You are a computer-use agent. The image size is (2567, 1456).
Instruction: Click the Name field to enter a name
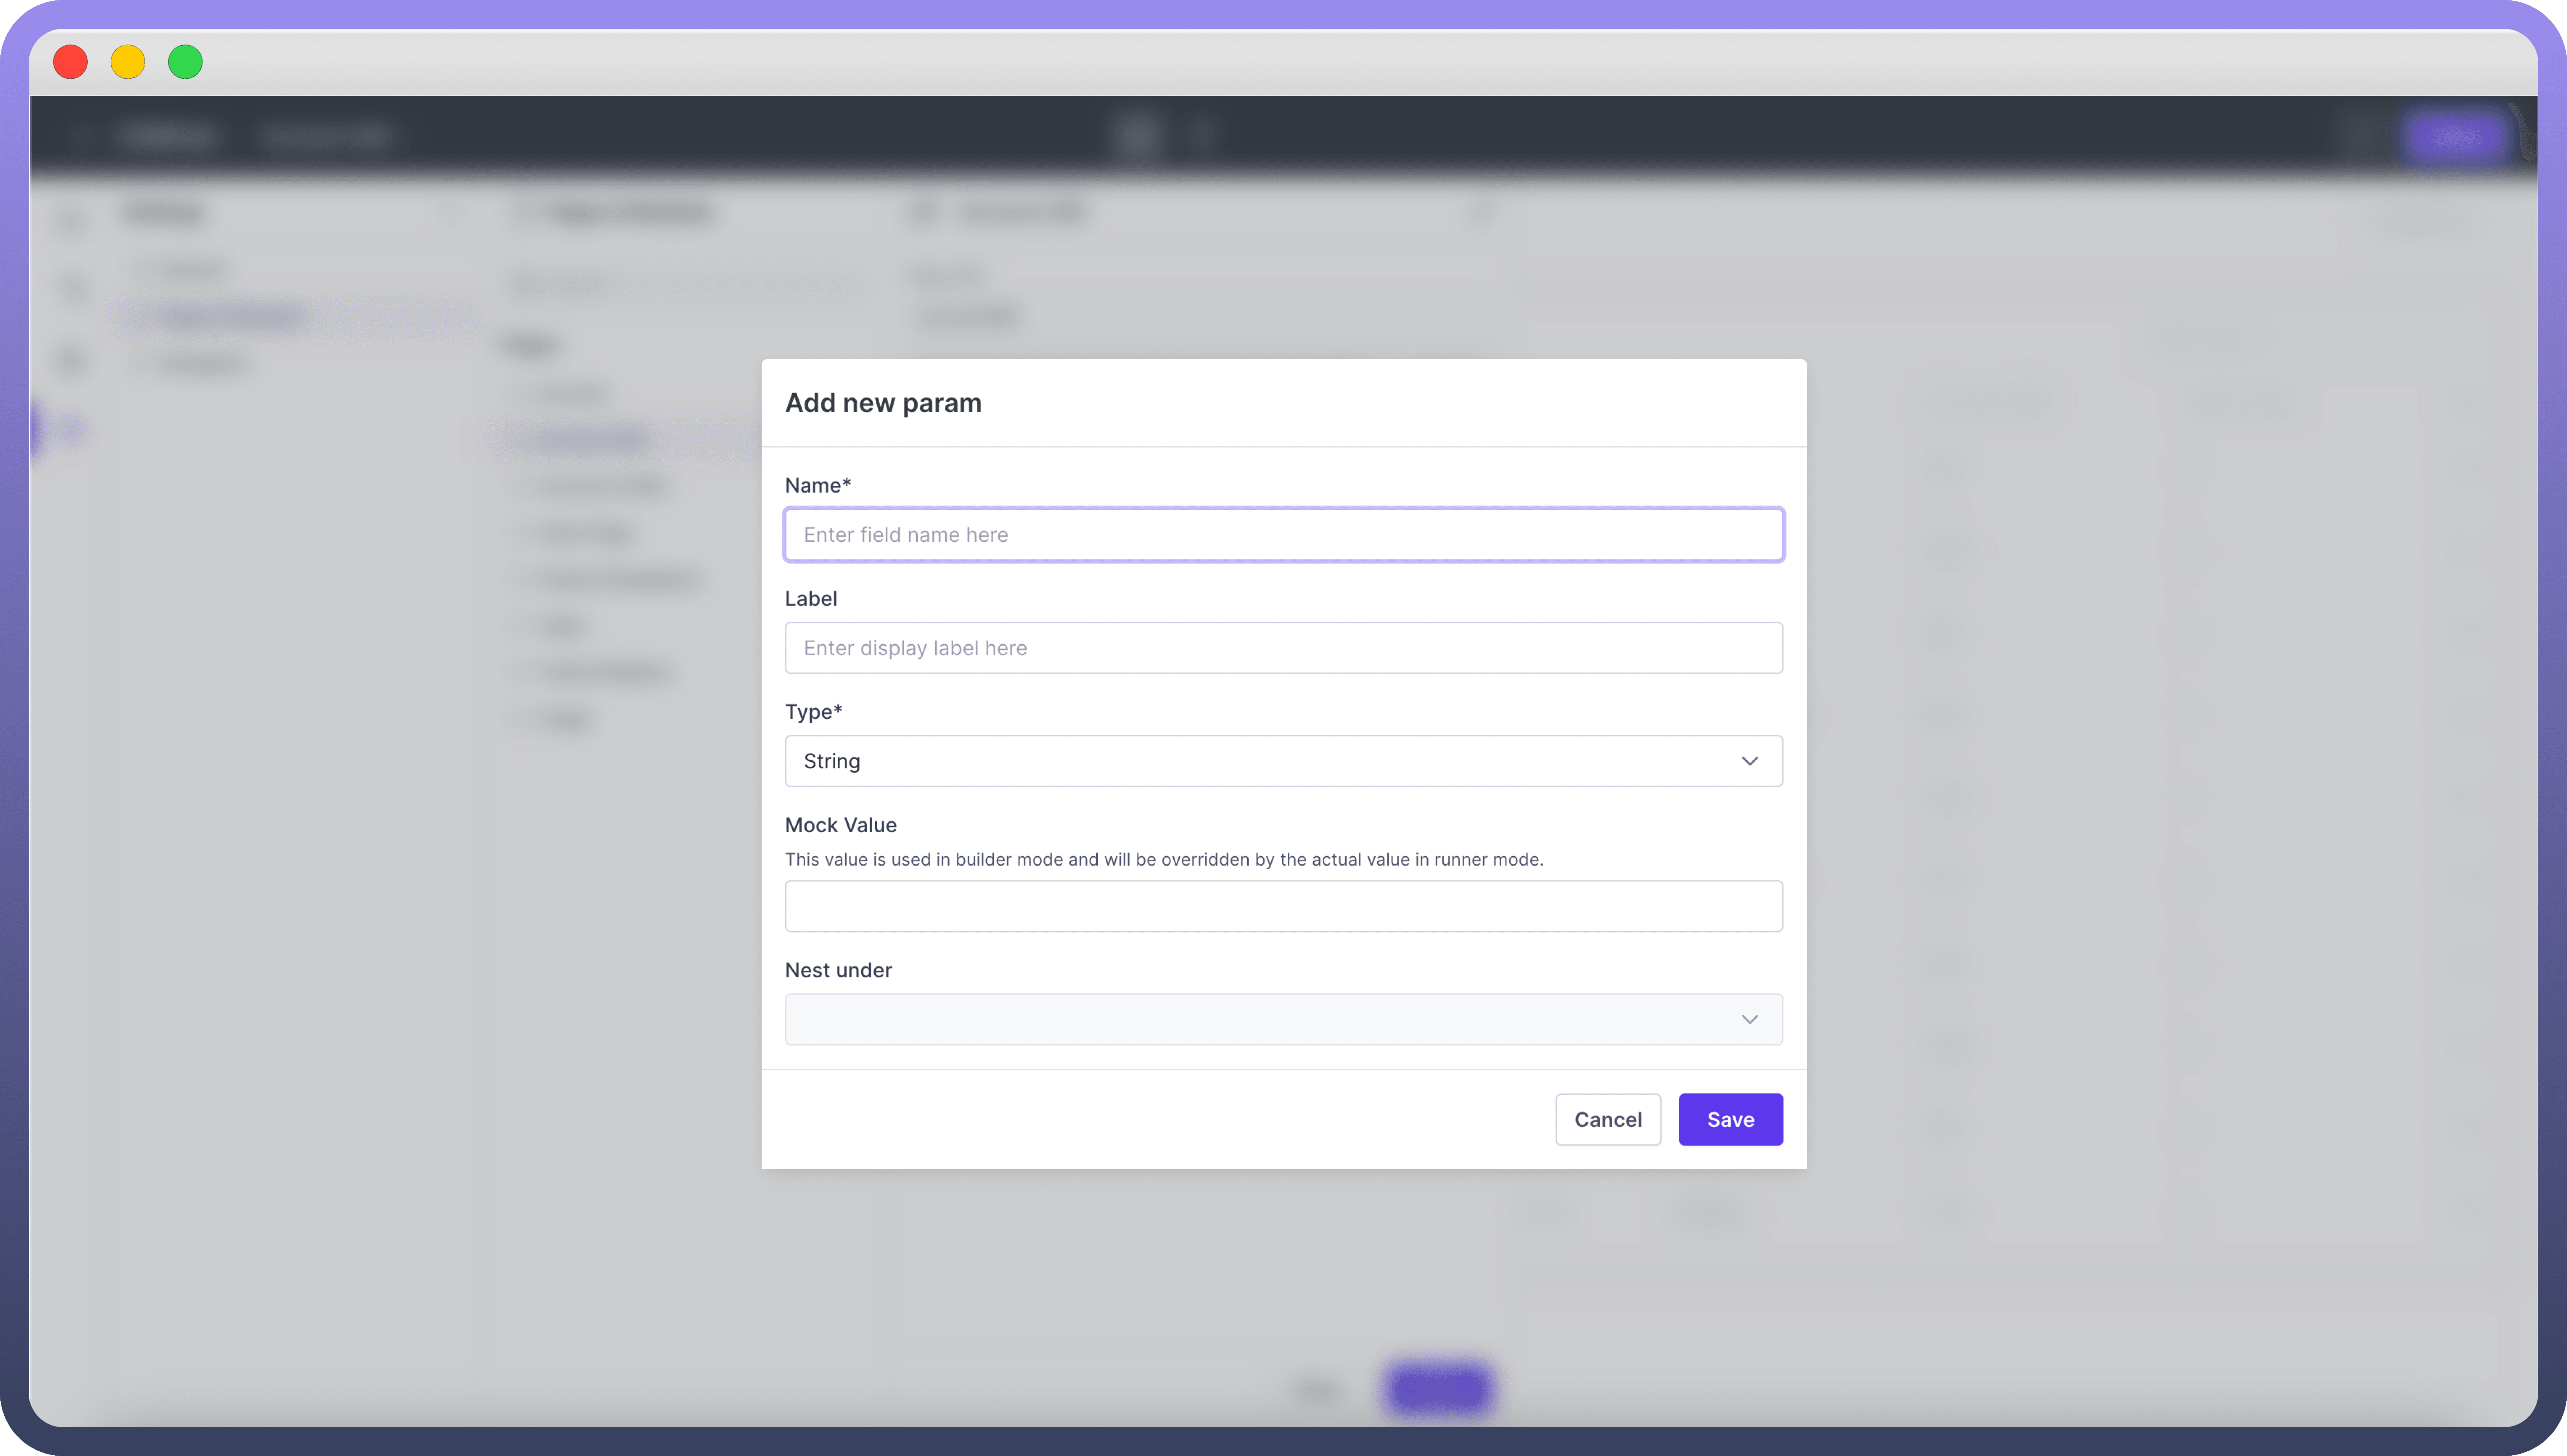click(1283, 535)
